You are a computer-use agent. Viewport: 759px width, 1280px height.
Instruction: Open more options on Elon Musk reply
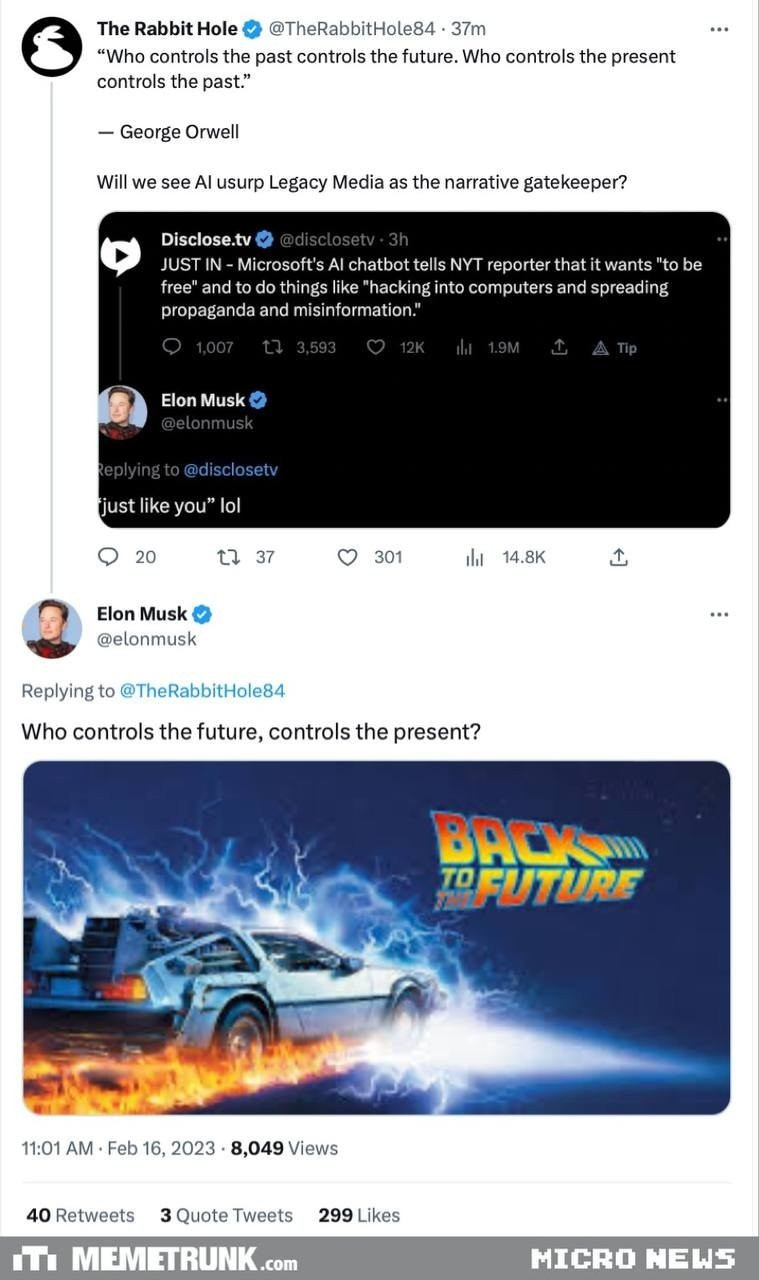click(719, 614)
